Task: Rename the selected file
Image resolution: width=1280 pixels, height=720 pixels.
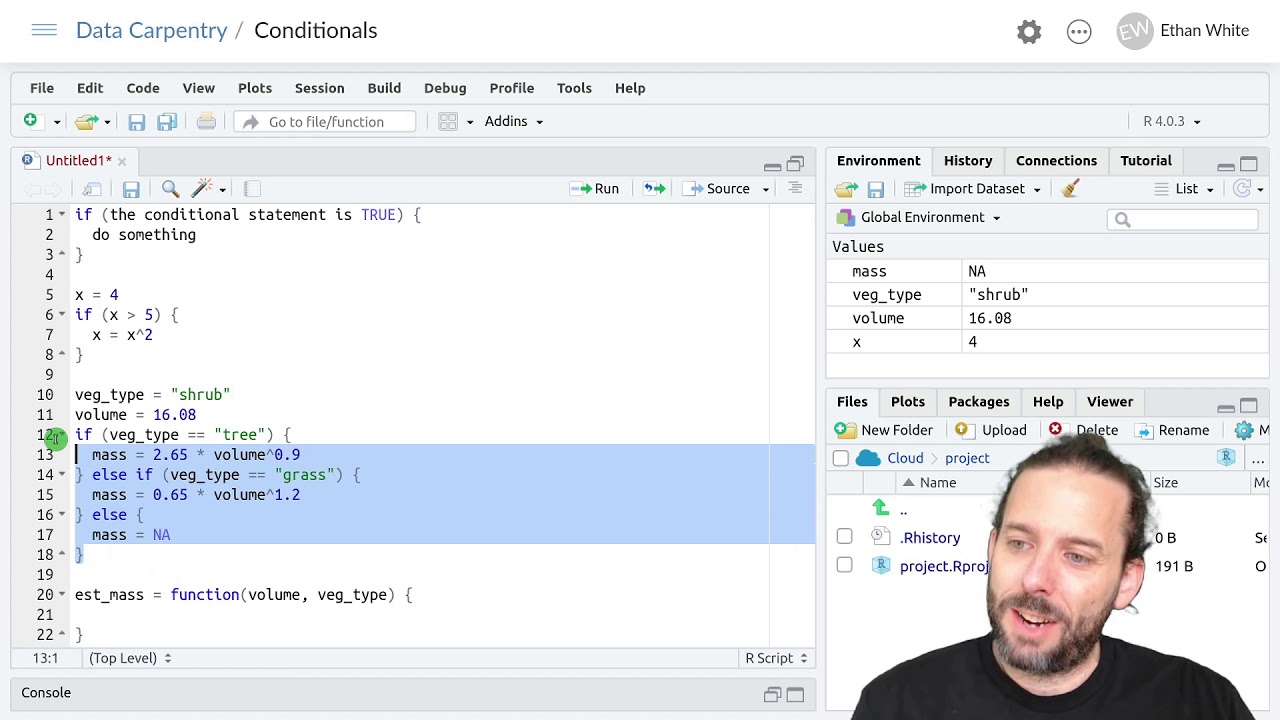Action: pos(1173,430)
